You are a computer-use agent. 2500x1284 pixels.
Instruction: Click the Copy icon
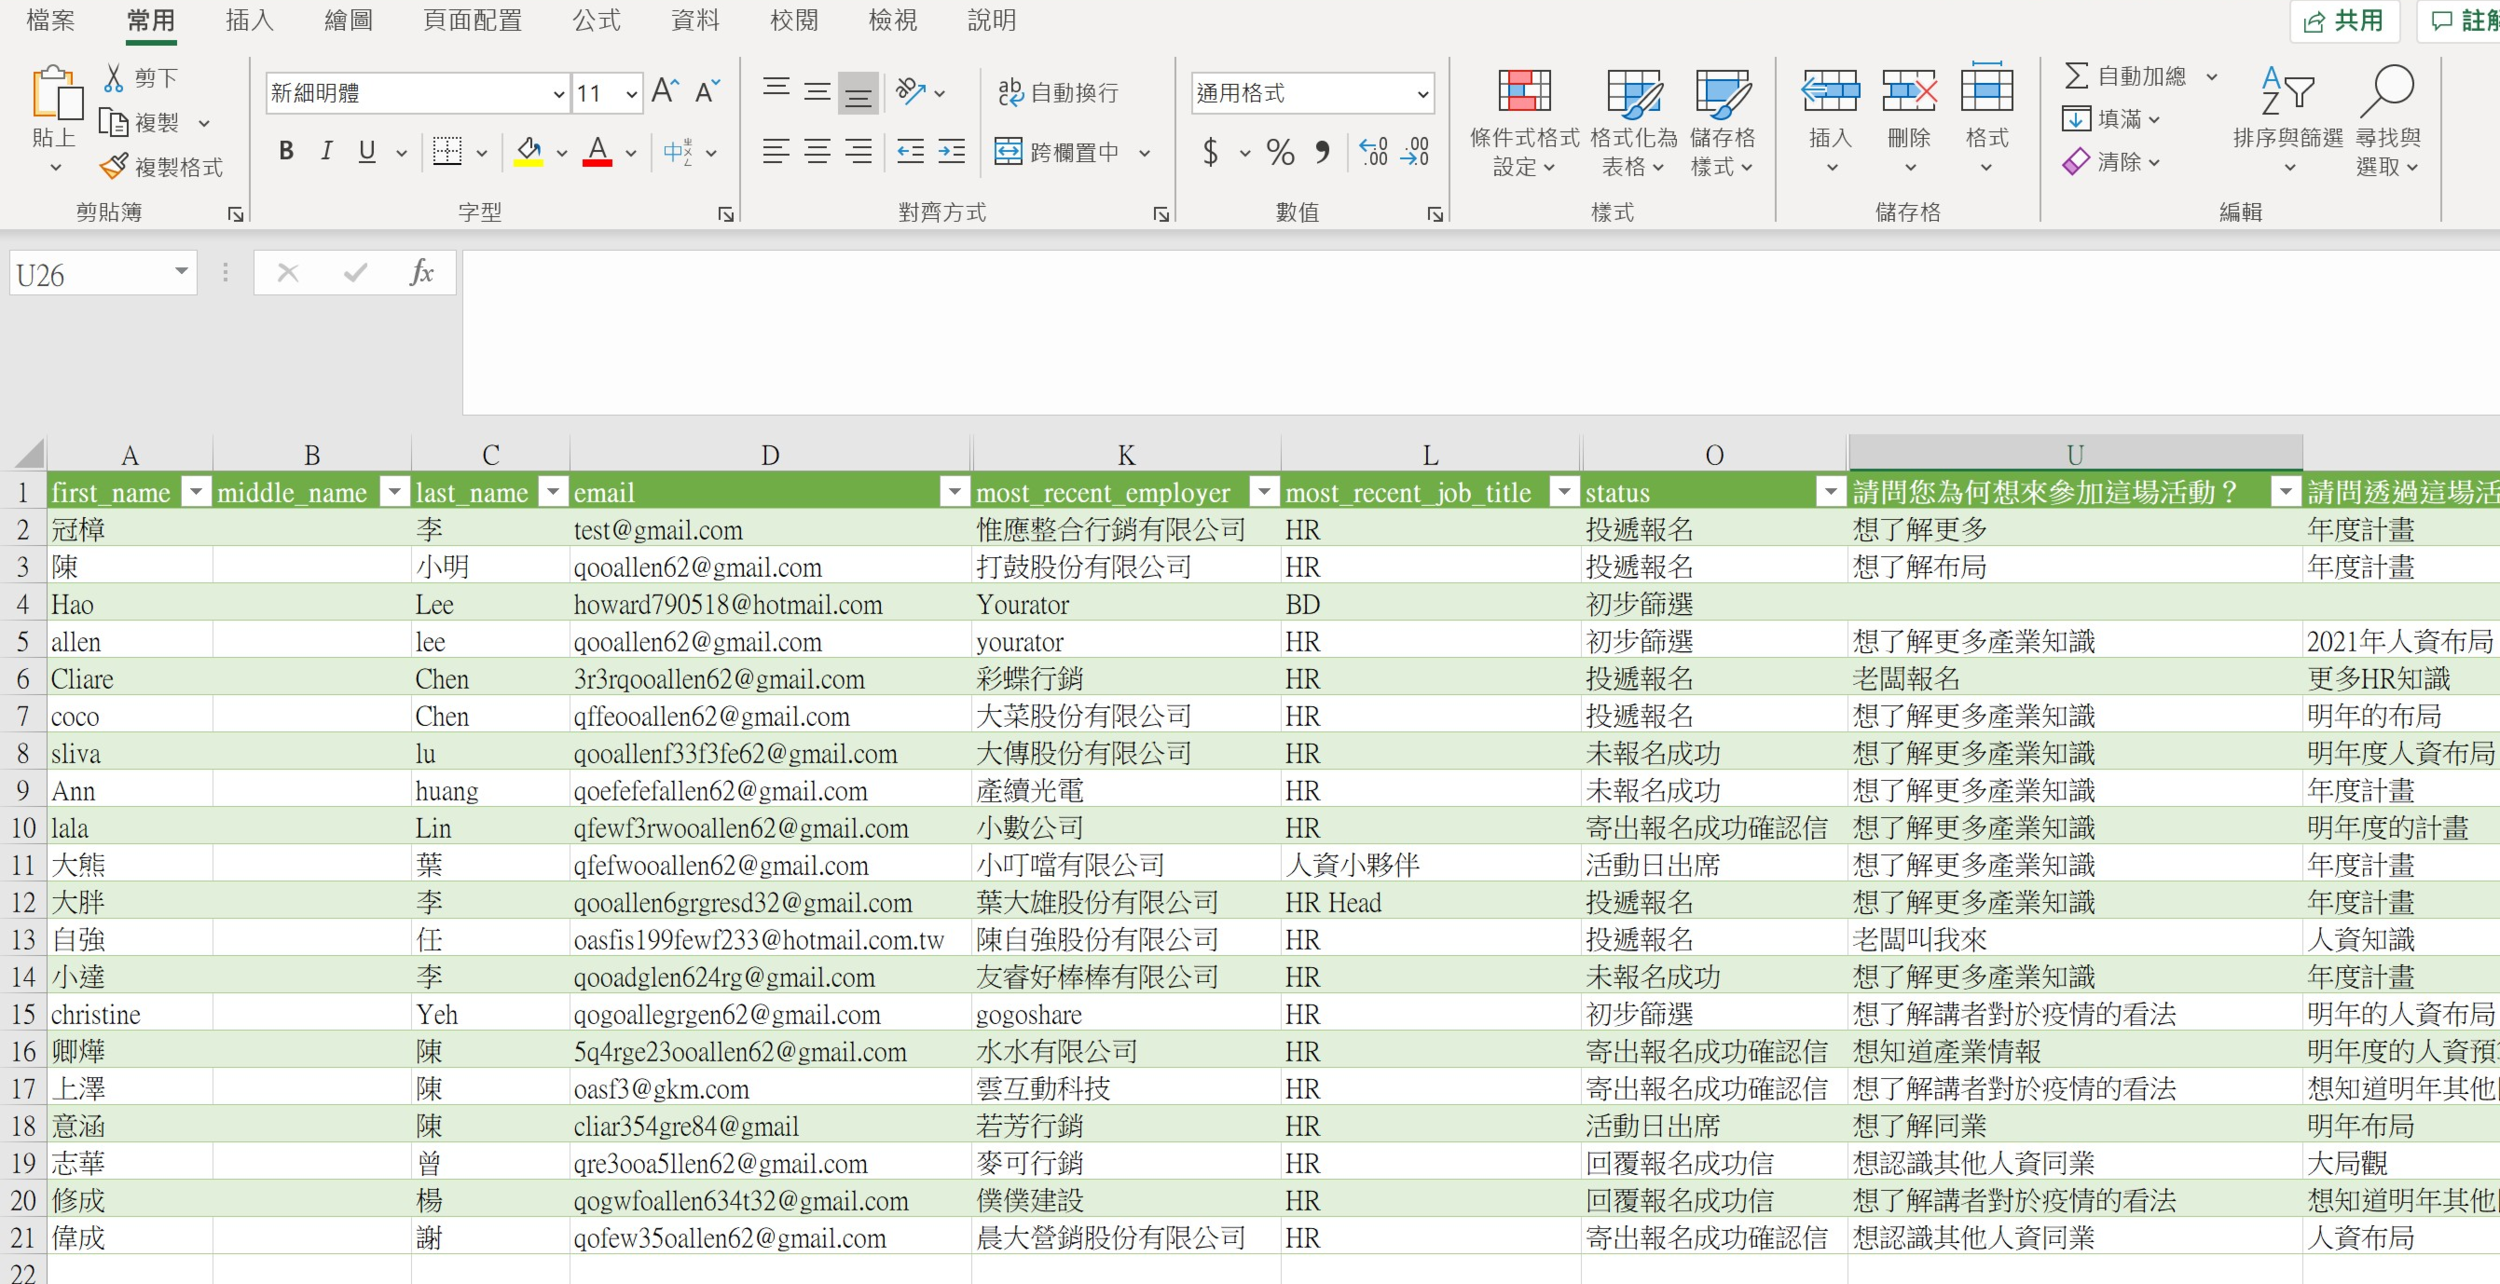click(x=113, y=122)
